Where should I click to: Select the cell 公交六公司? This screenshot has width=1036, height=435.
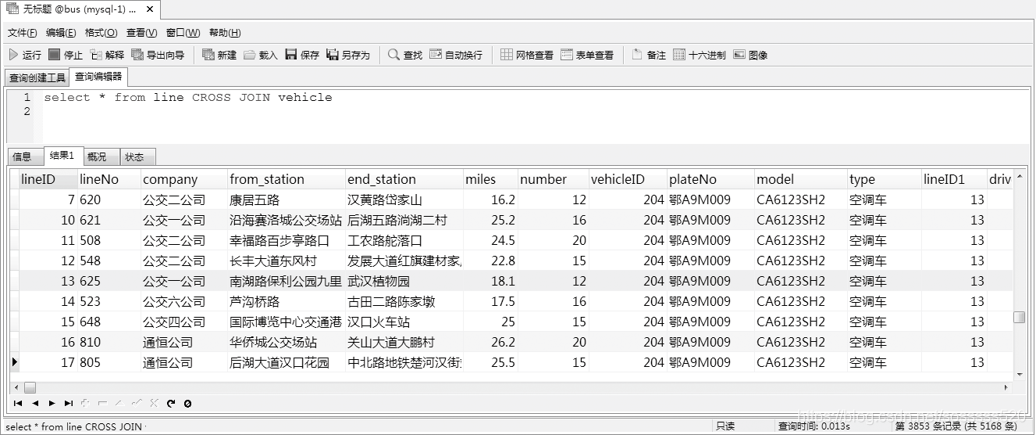pyautogui.click(x=184, y=301)
